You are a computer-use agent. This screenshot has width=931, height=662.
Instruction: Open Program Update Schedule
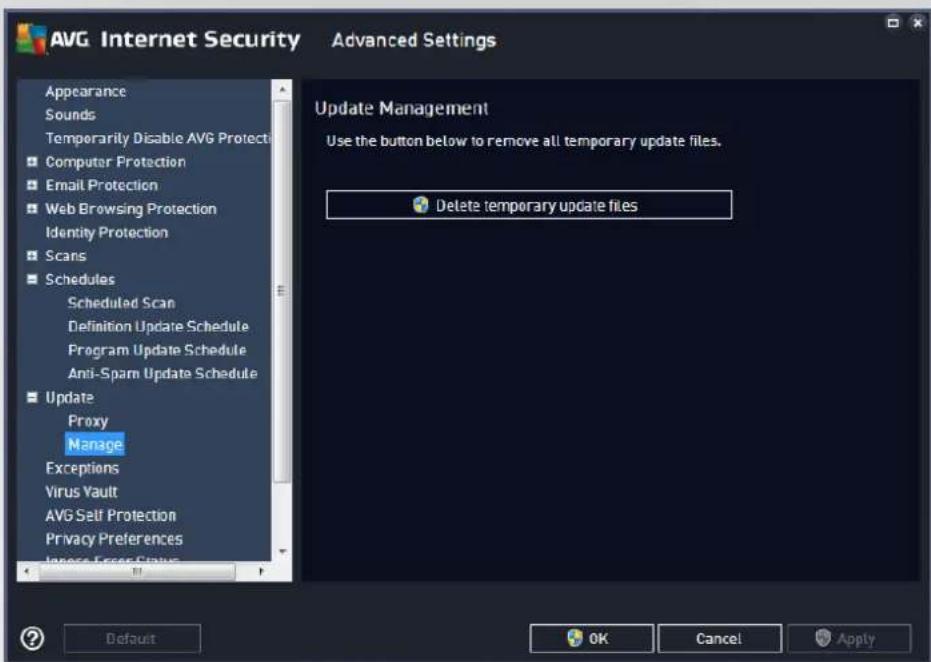(x=157, y=350)
